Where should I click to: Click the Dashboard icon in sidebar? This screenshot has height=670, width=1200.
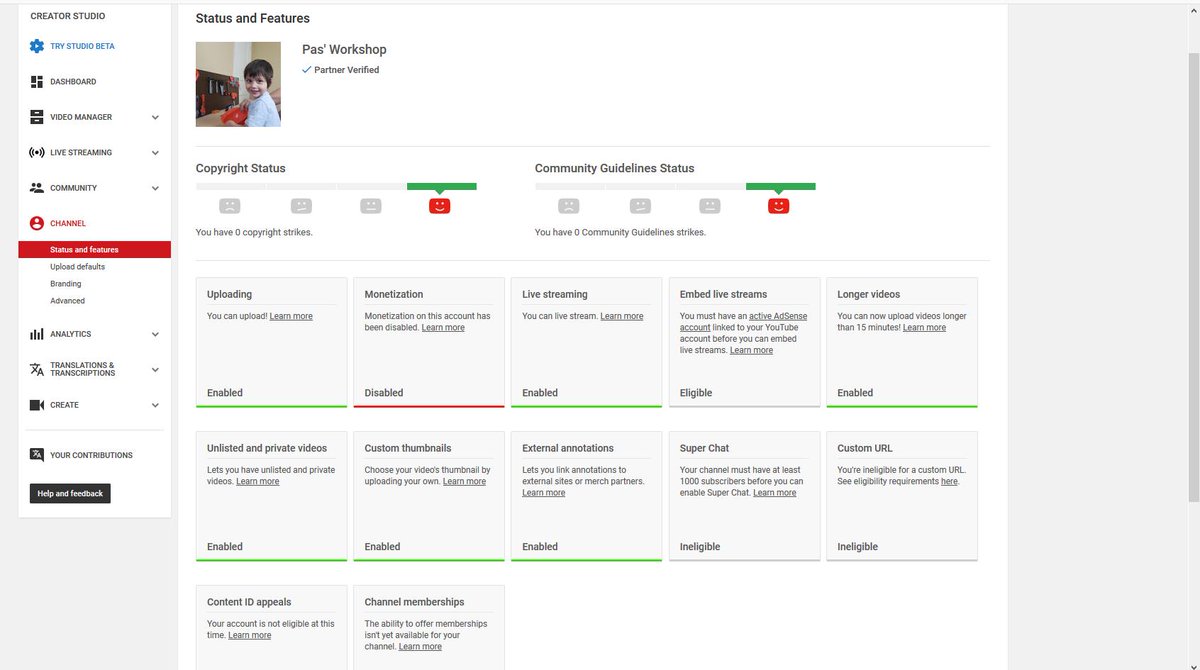pyautogui.click(x=37, y=82)
